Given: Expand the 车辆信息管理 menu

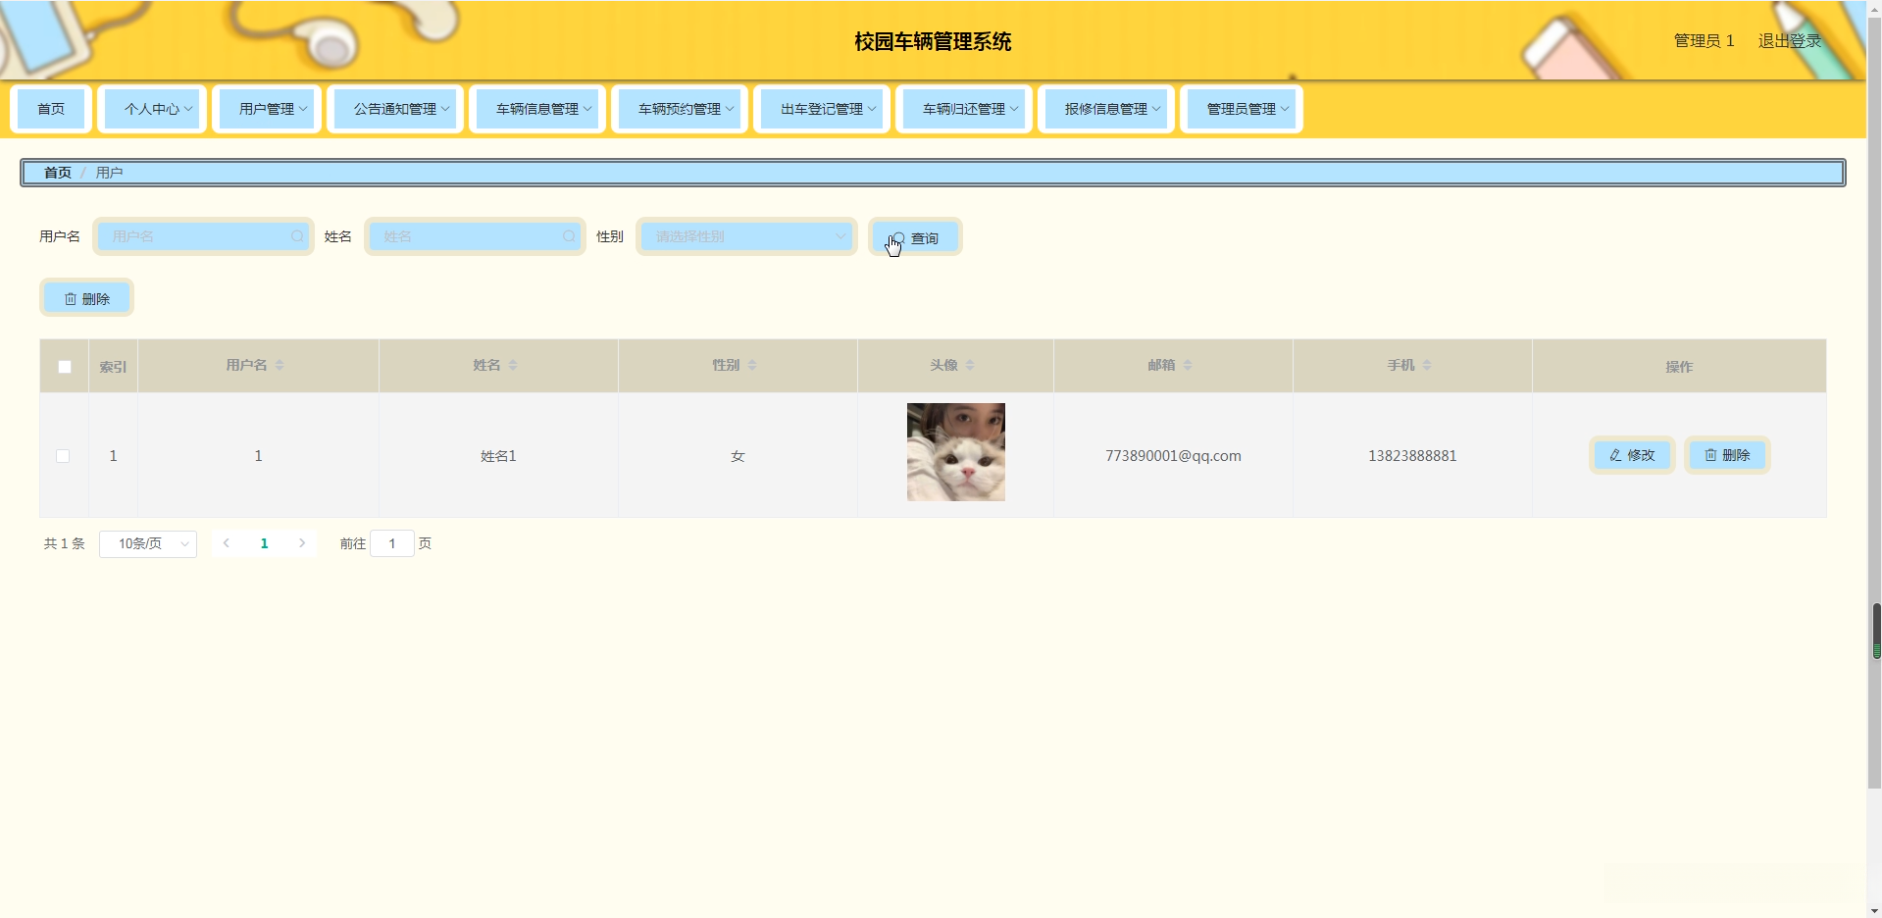Looking at the screenshot, I should pos(537,109).
